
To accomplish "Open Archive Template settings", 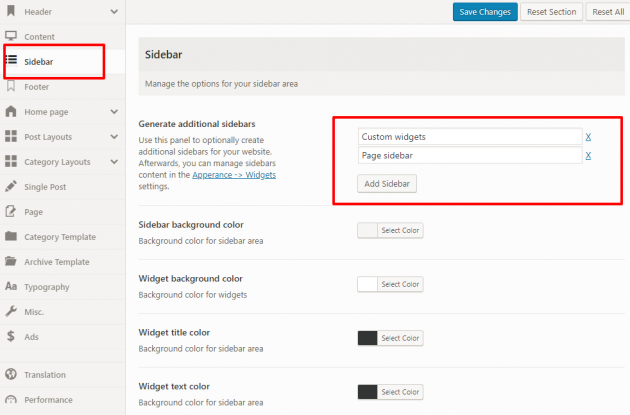I will coord(63,262).
